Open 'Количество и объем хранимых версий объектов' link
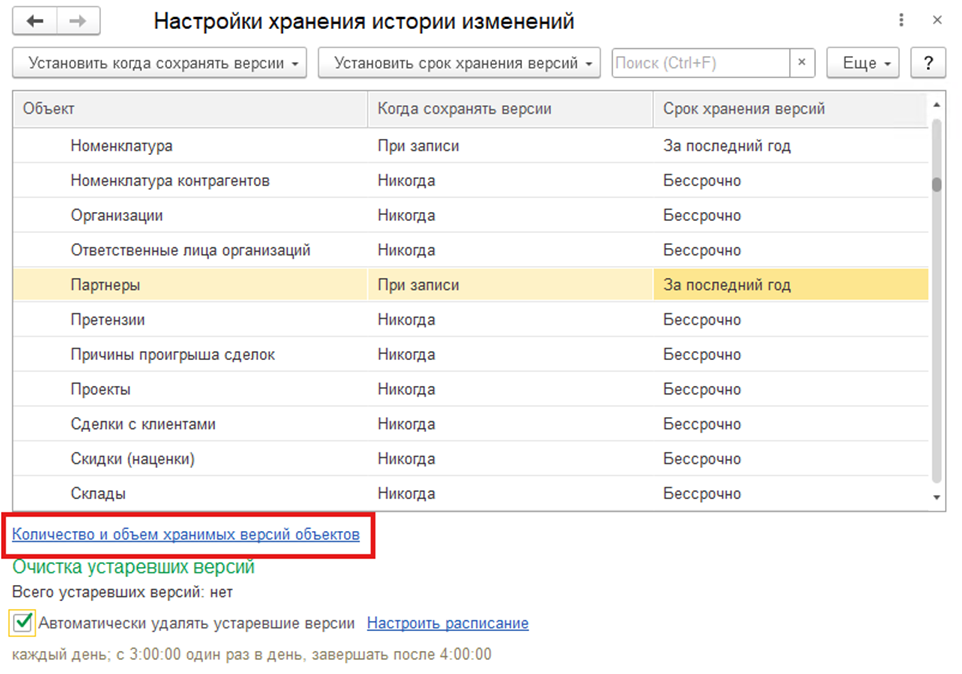The width and height of the screenshot is (962, 674). coord(186,534)
